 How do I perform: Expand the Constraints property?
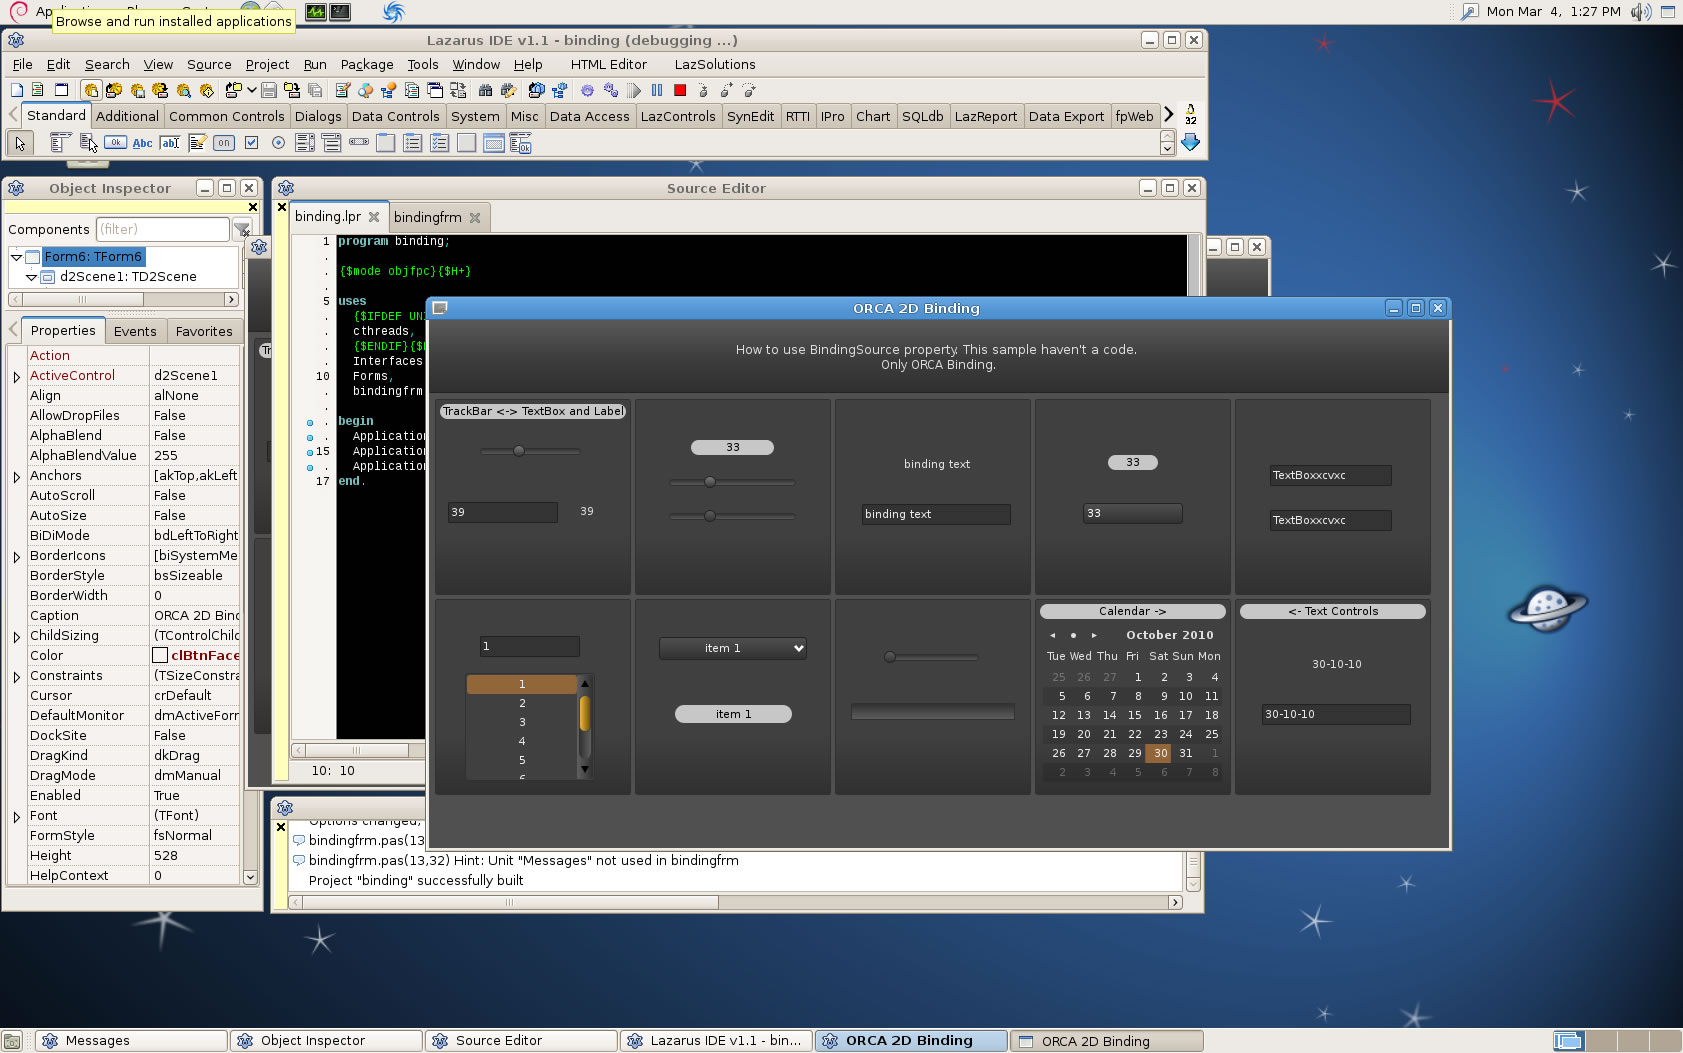pos(17,677)
